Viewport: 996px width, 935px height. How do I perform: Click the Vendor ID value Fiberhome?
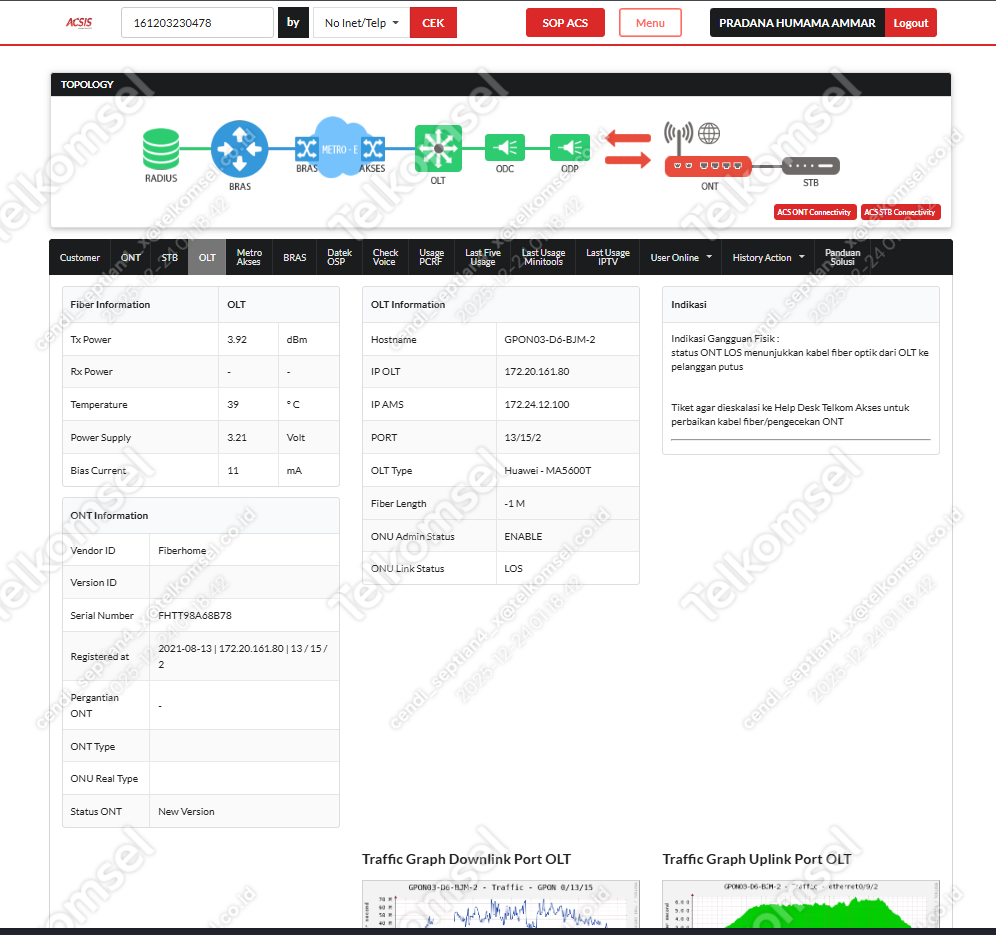pyautogui.click(x=182, y=551)
